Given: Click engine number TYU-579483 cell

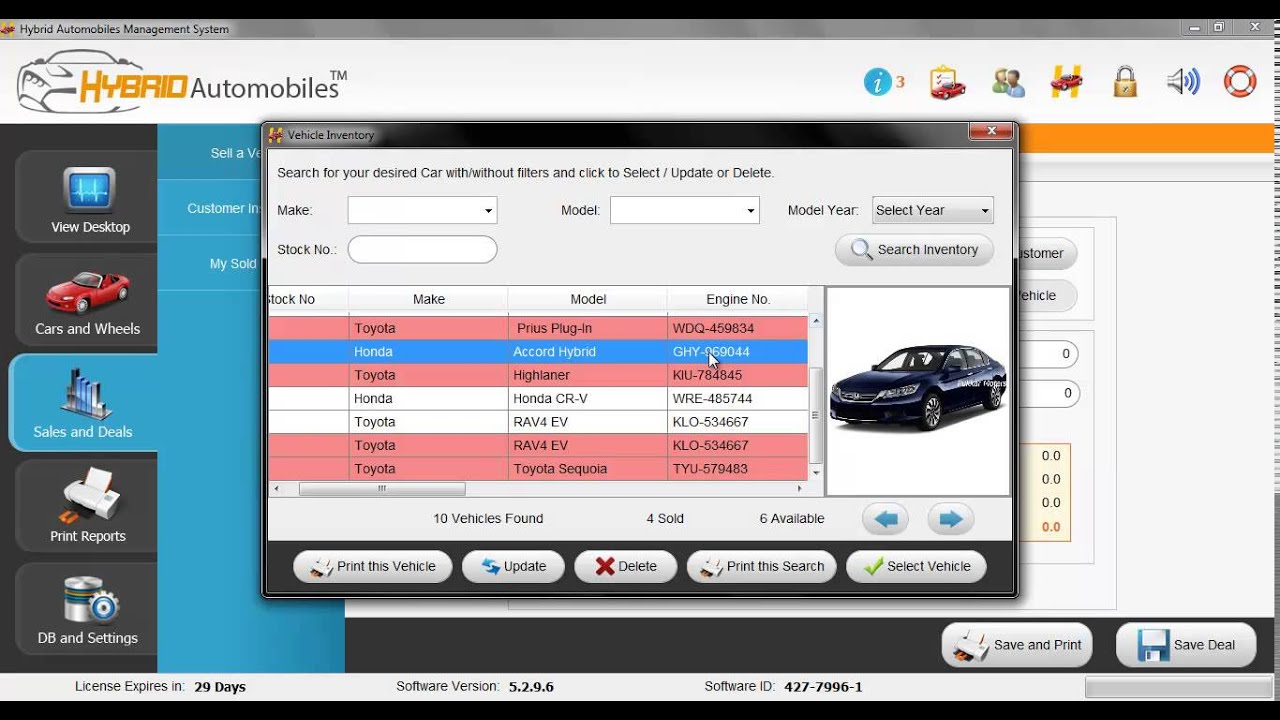Looking at the screenshot, I should (x=737, y=468).
